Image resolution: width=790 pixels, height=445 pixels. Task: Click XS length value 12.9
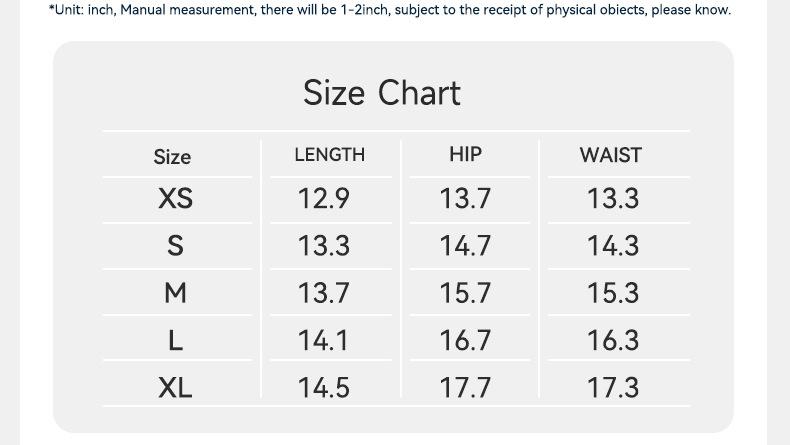pos(323,198)
